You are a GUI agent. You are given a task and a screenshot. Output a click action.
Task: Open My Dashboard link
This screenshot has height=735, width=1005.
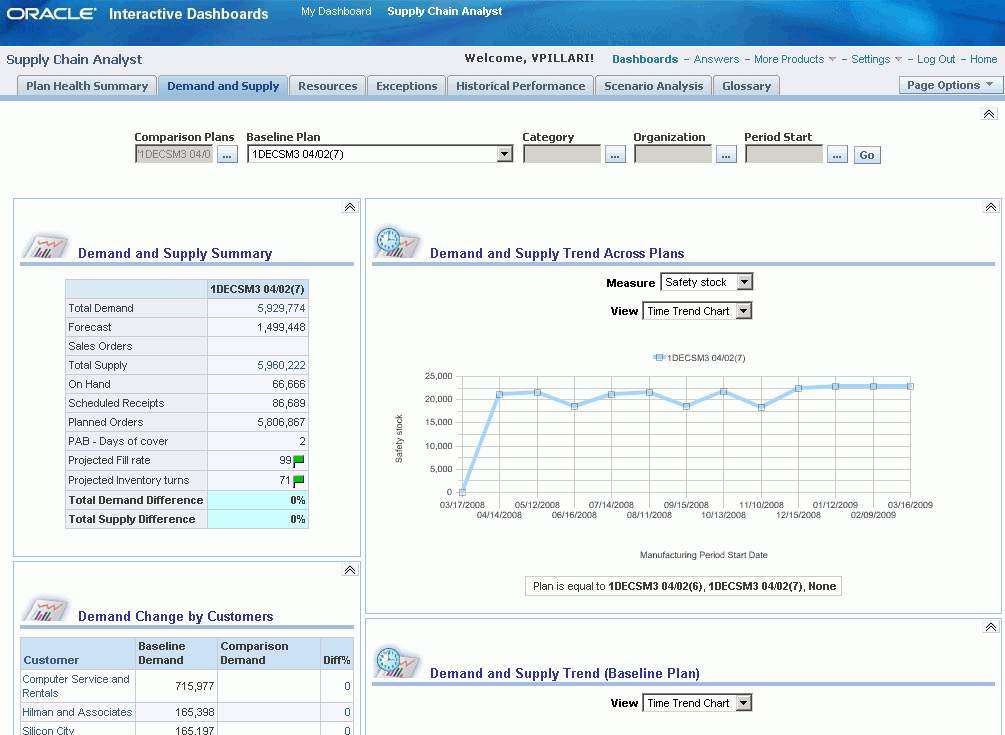click(x=336, y=12)
